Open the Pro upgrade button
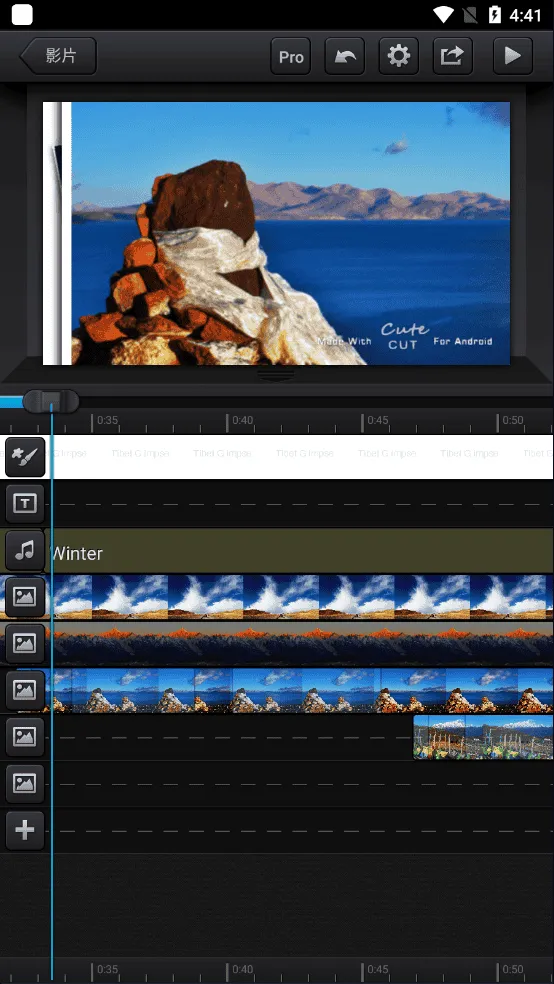Screen dimensions: 554x984 click(x=290, y=56)
